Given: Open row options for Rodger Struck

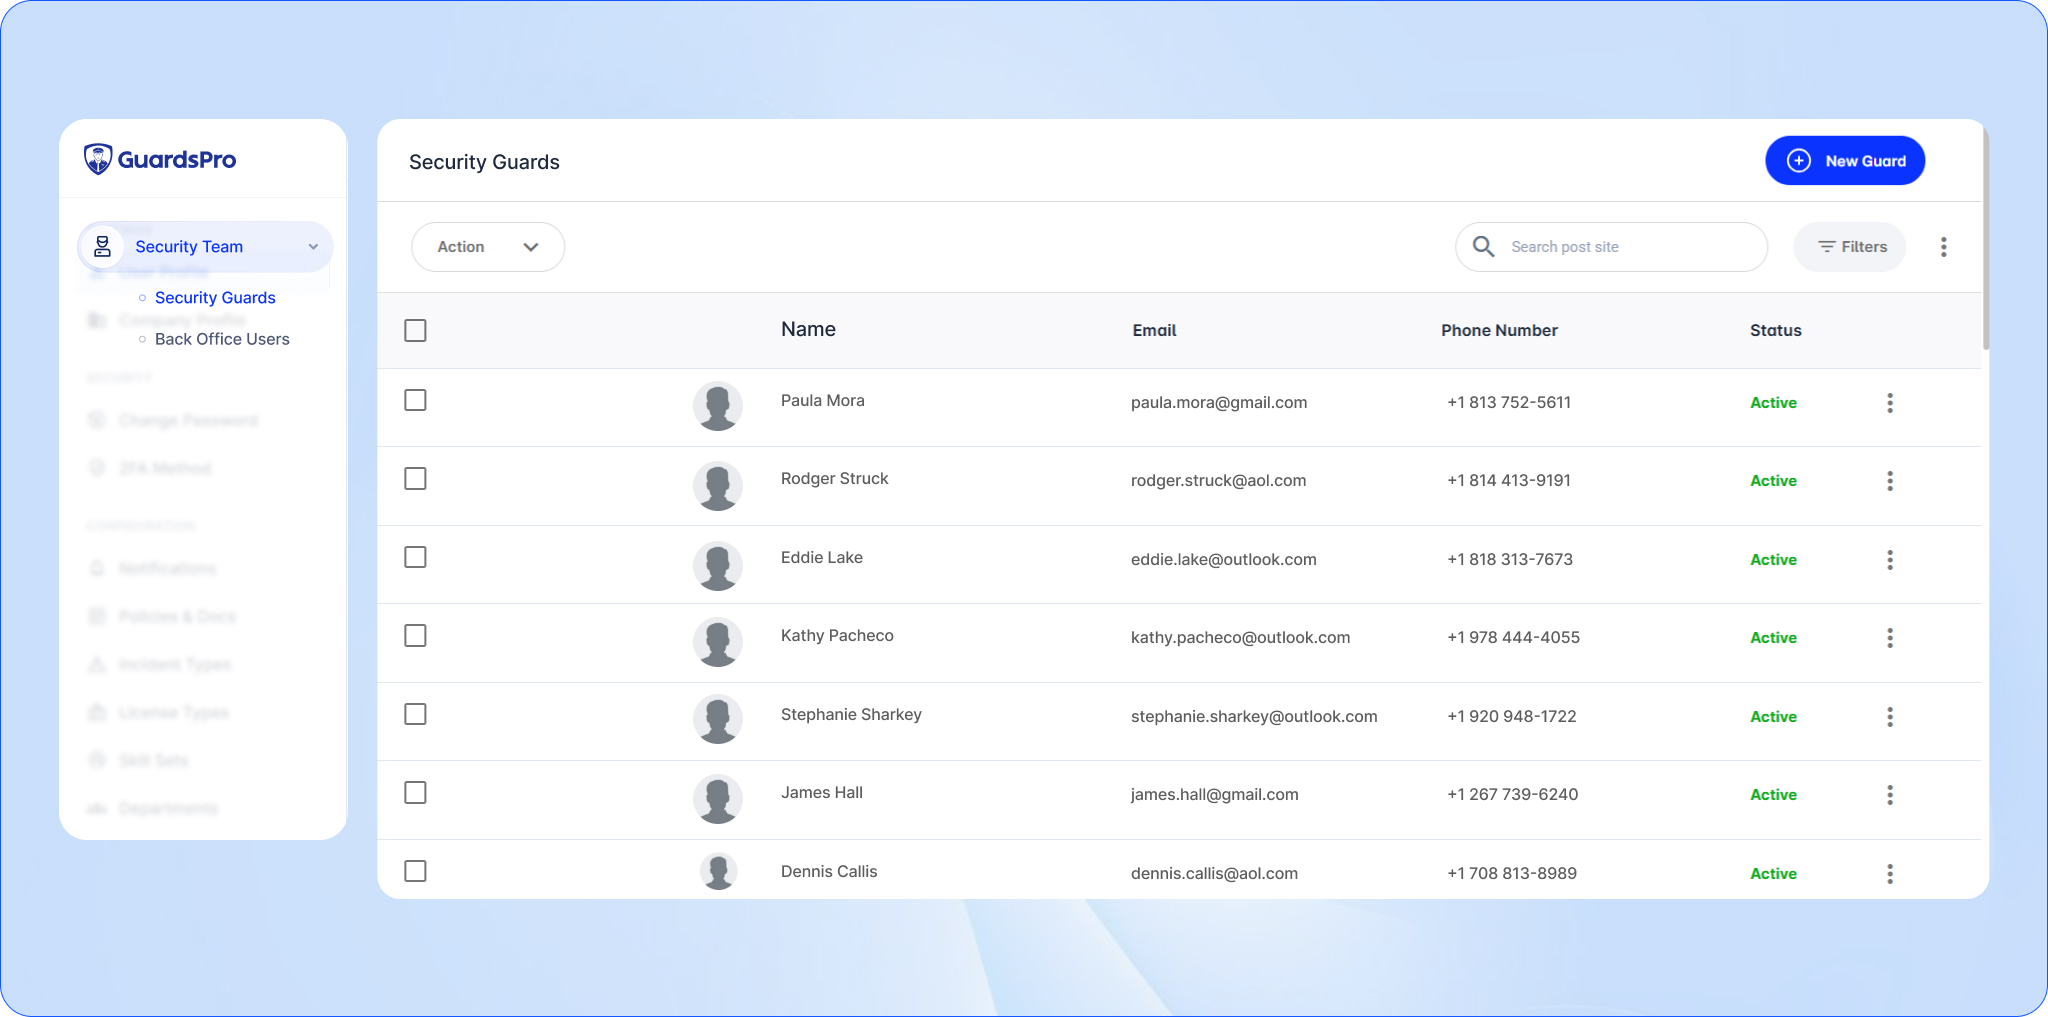Looking at the screenshot, I should point(1890,481).
